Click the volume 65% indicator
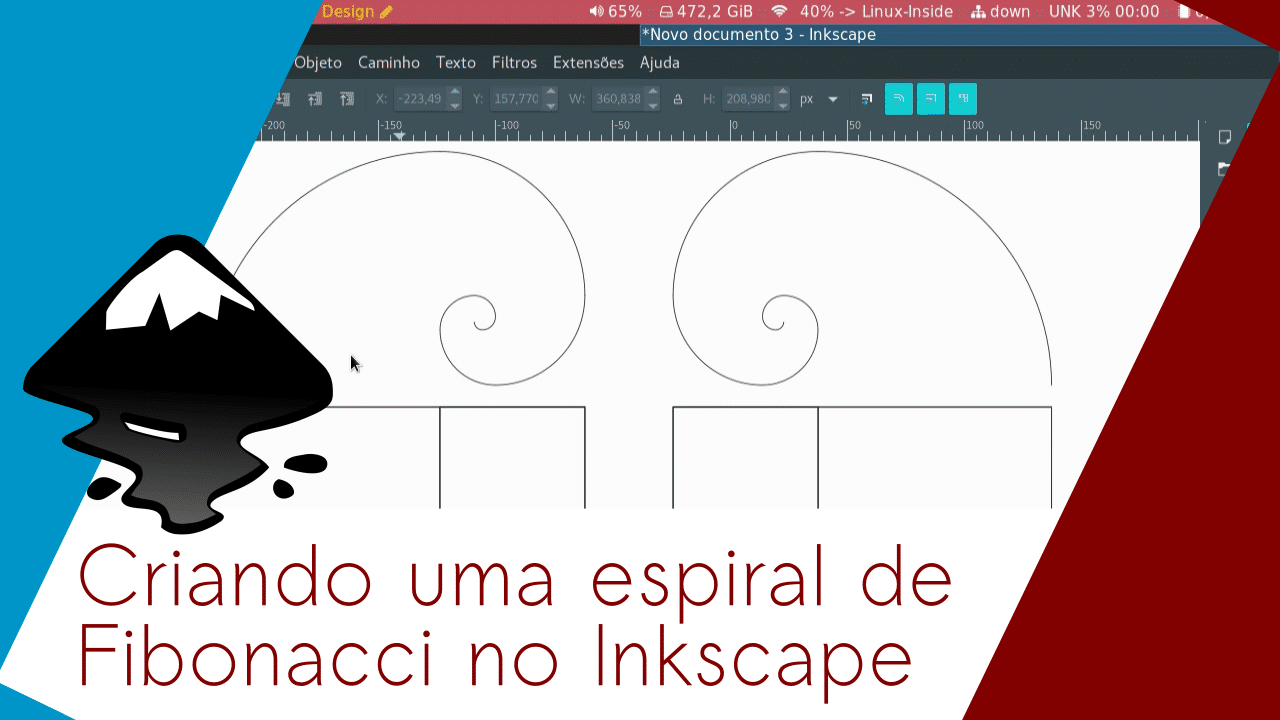The width and height of the screenshot is (1280, 720). 615,11
